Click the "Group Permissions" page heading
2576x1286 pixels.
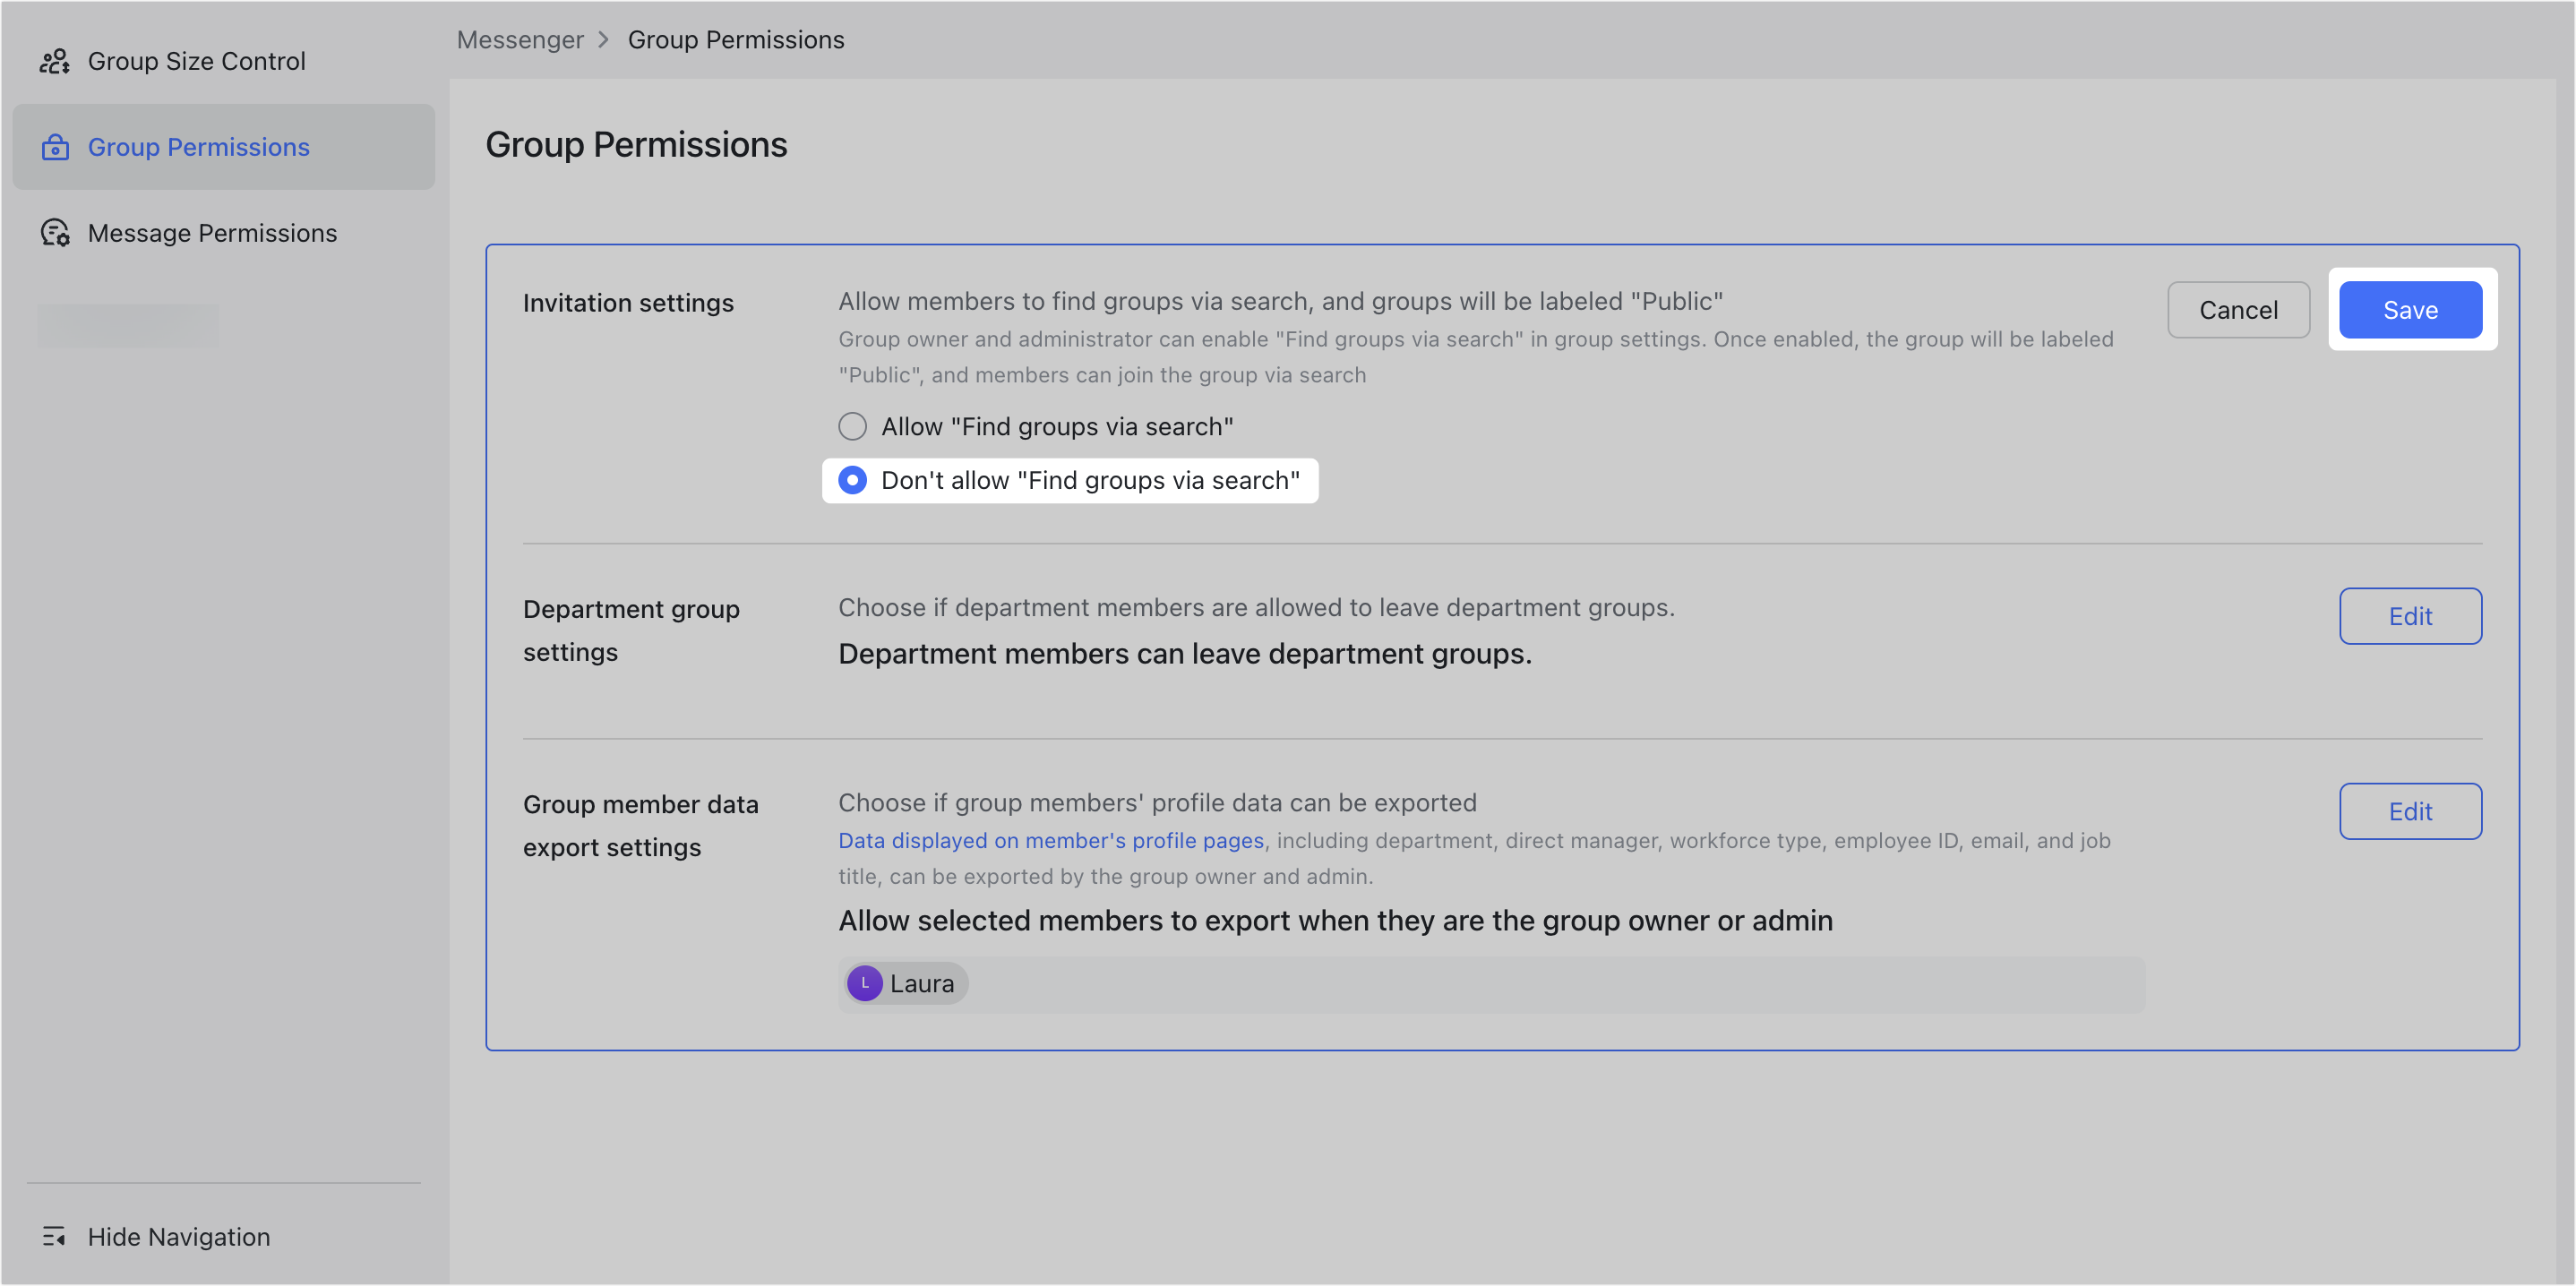[x=636, y=145]
